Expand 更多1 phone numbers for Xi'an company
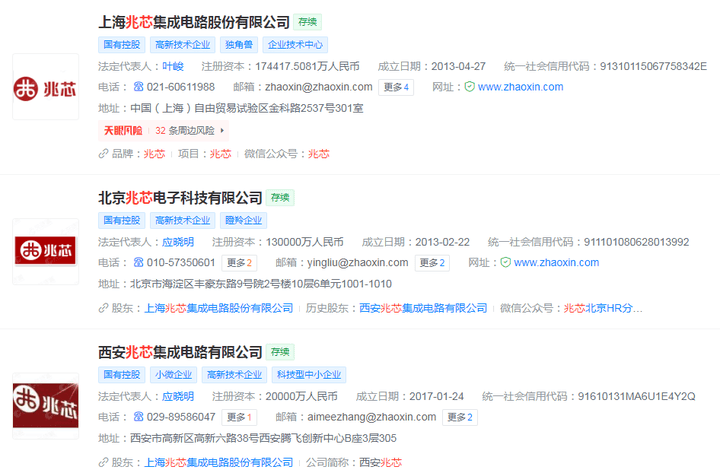 point(239,417)
